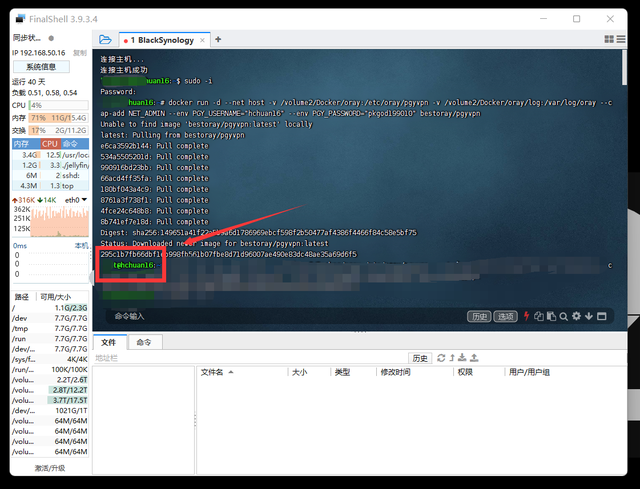Open the connection manager folder icon

tap(105, 40)
